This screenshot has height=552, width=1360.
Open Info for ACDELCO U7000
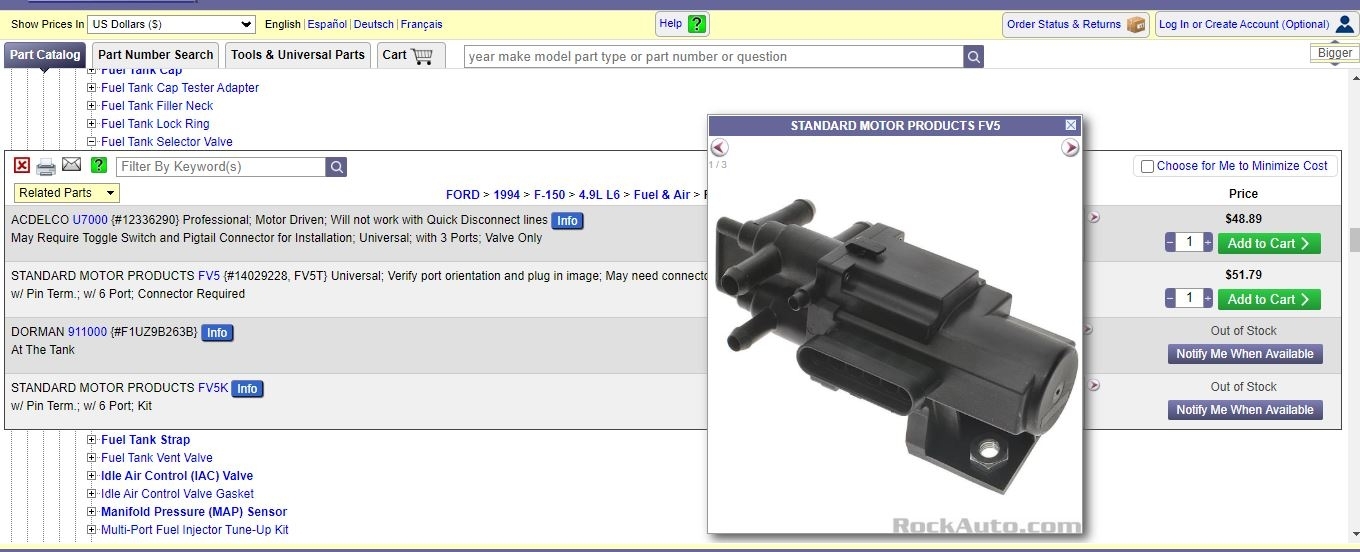click(567, 221)
